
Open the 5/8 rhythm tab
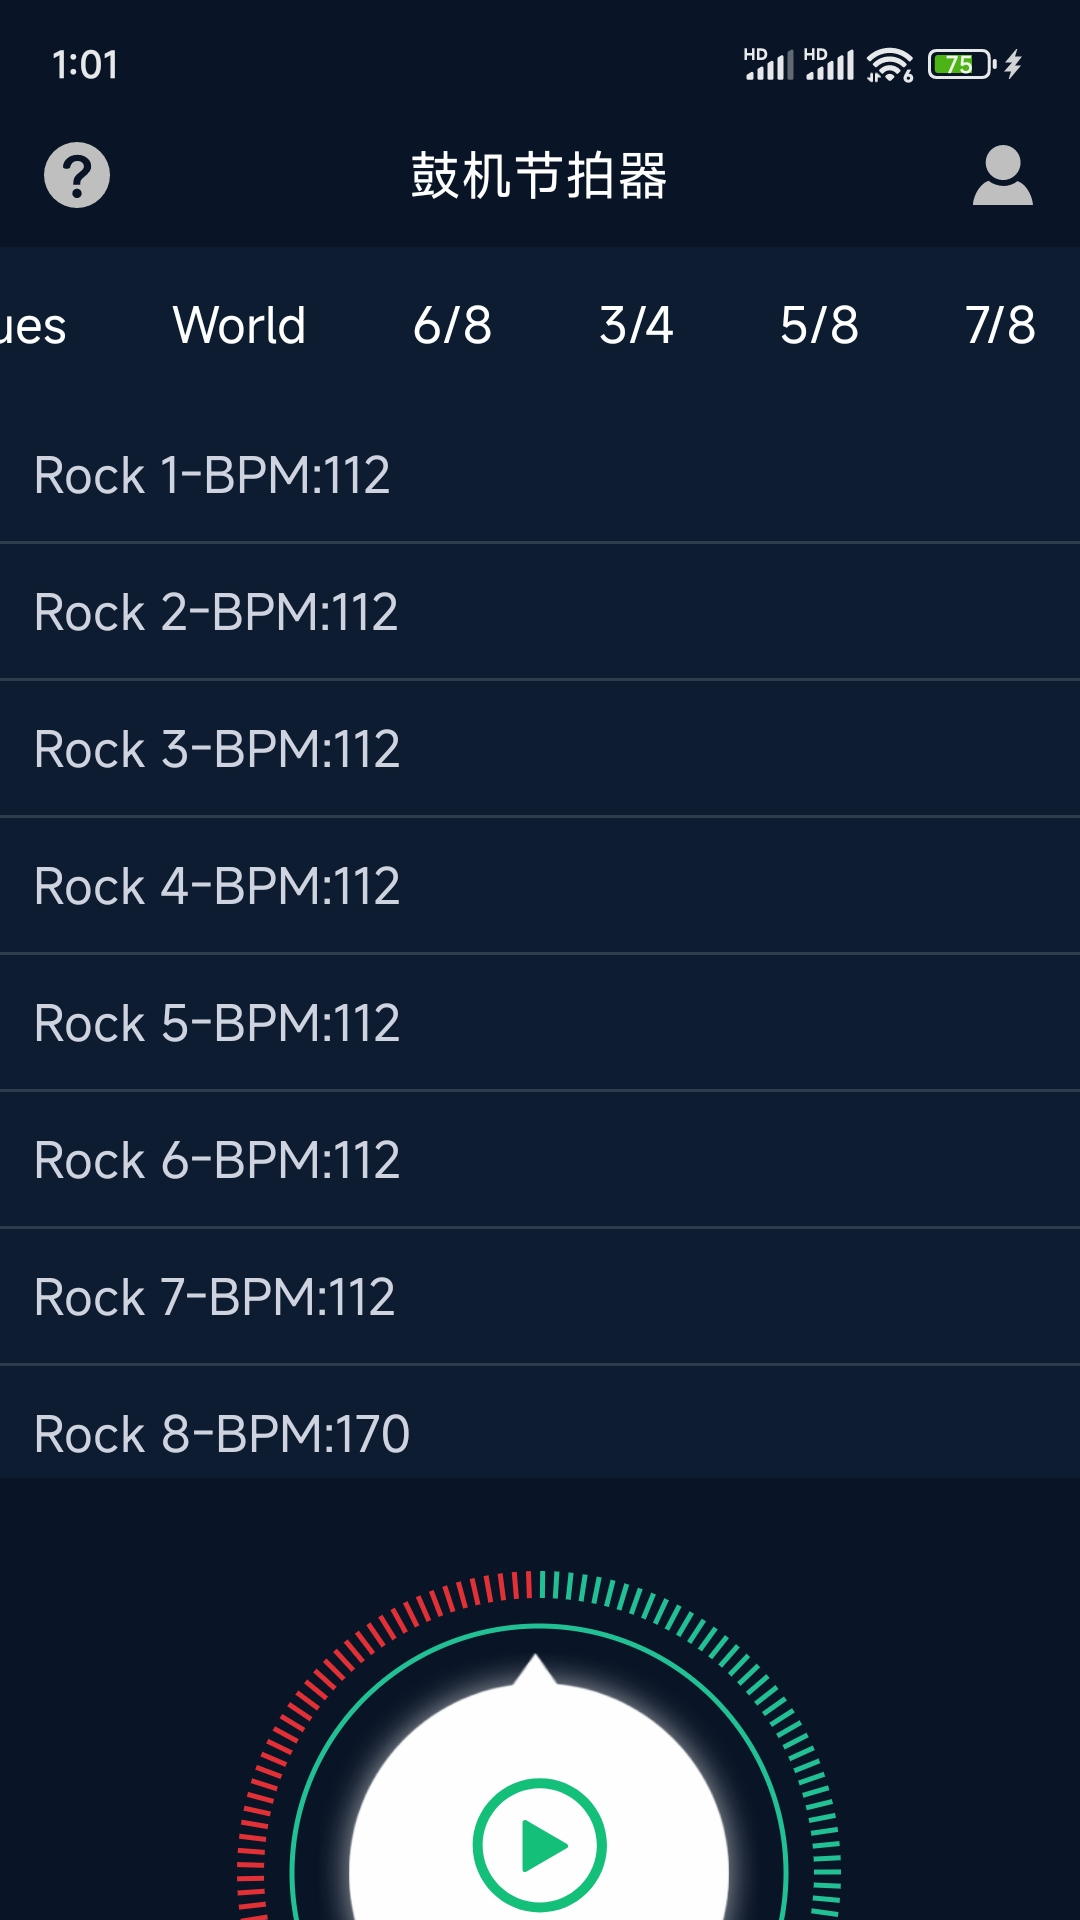click(x=819, y=326)
